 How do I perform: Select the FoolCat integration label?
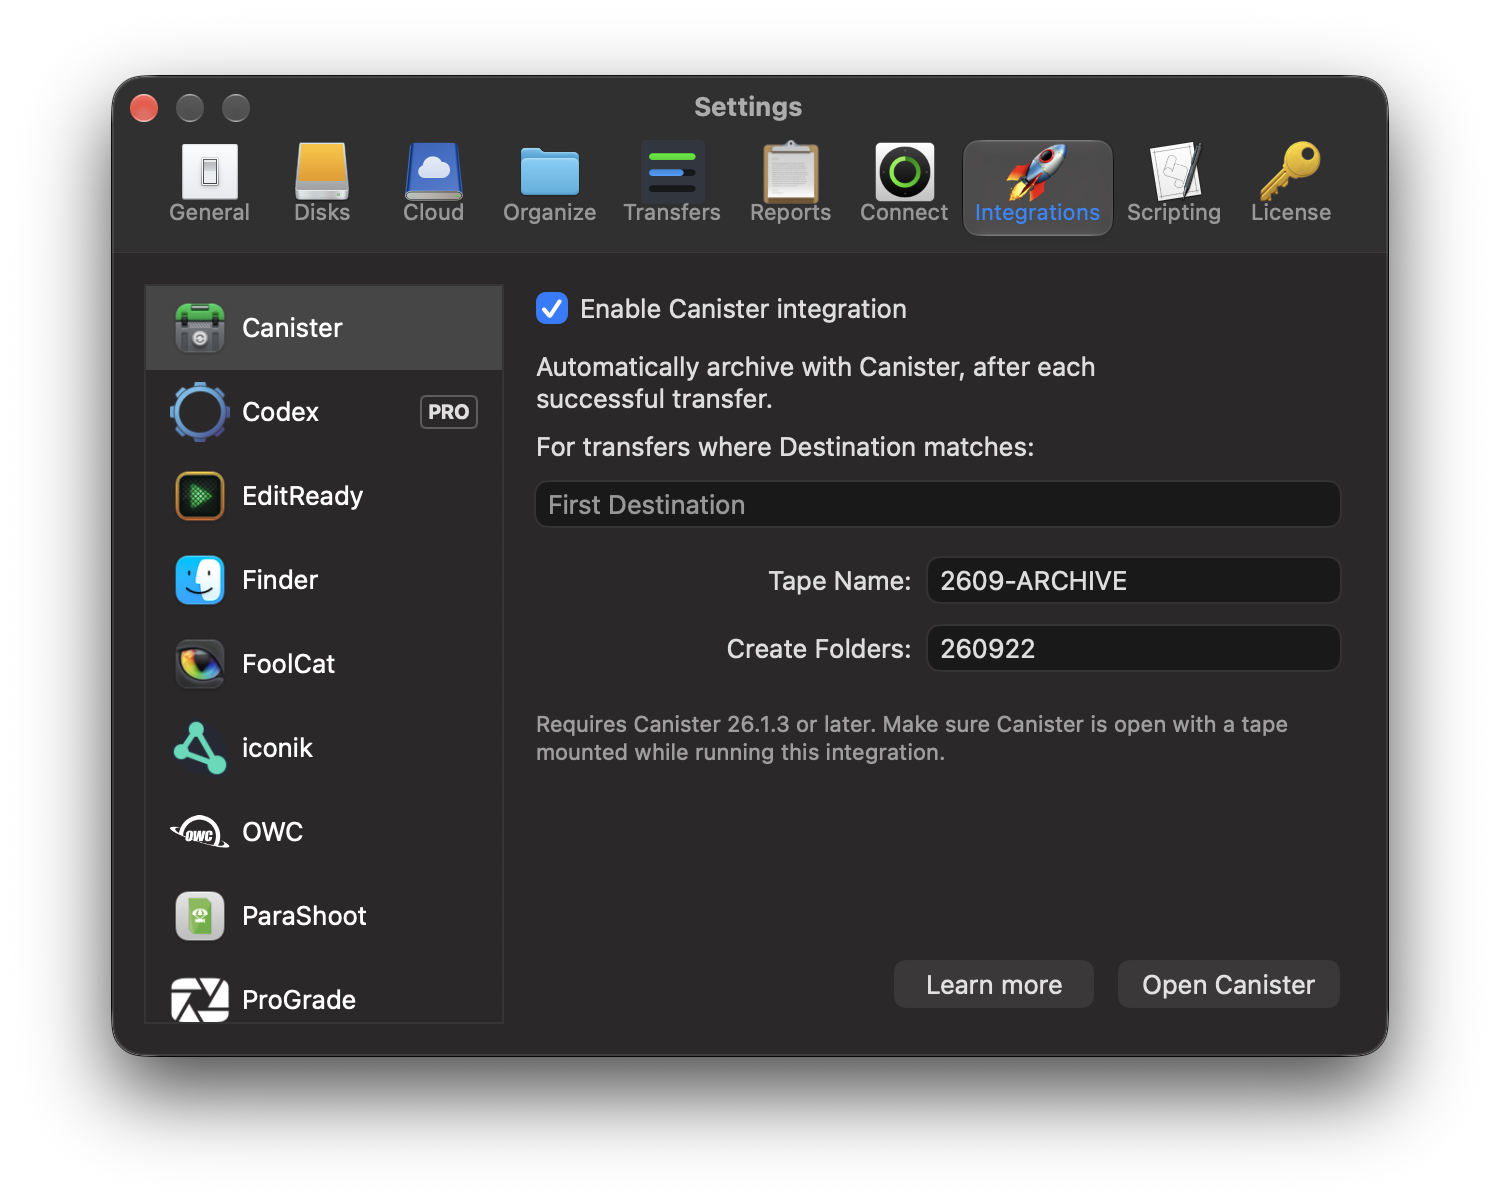(x=289, y=664)
